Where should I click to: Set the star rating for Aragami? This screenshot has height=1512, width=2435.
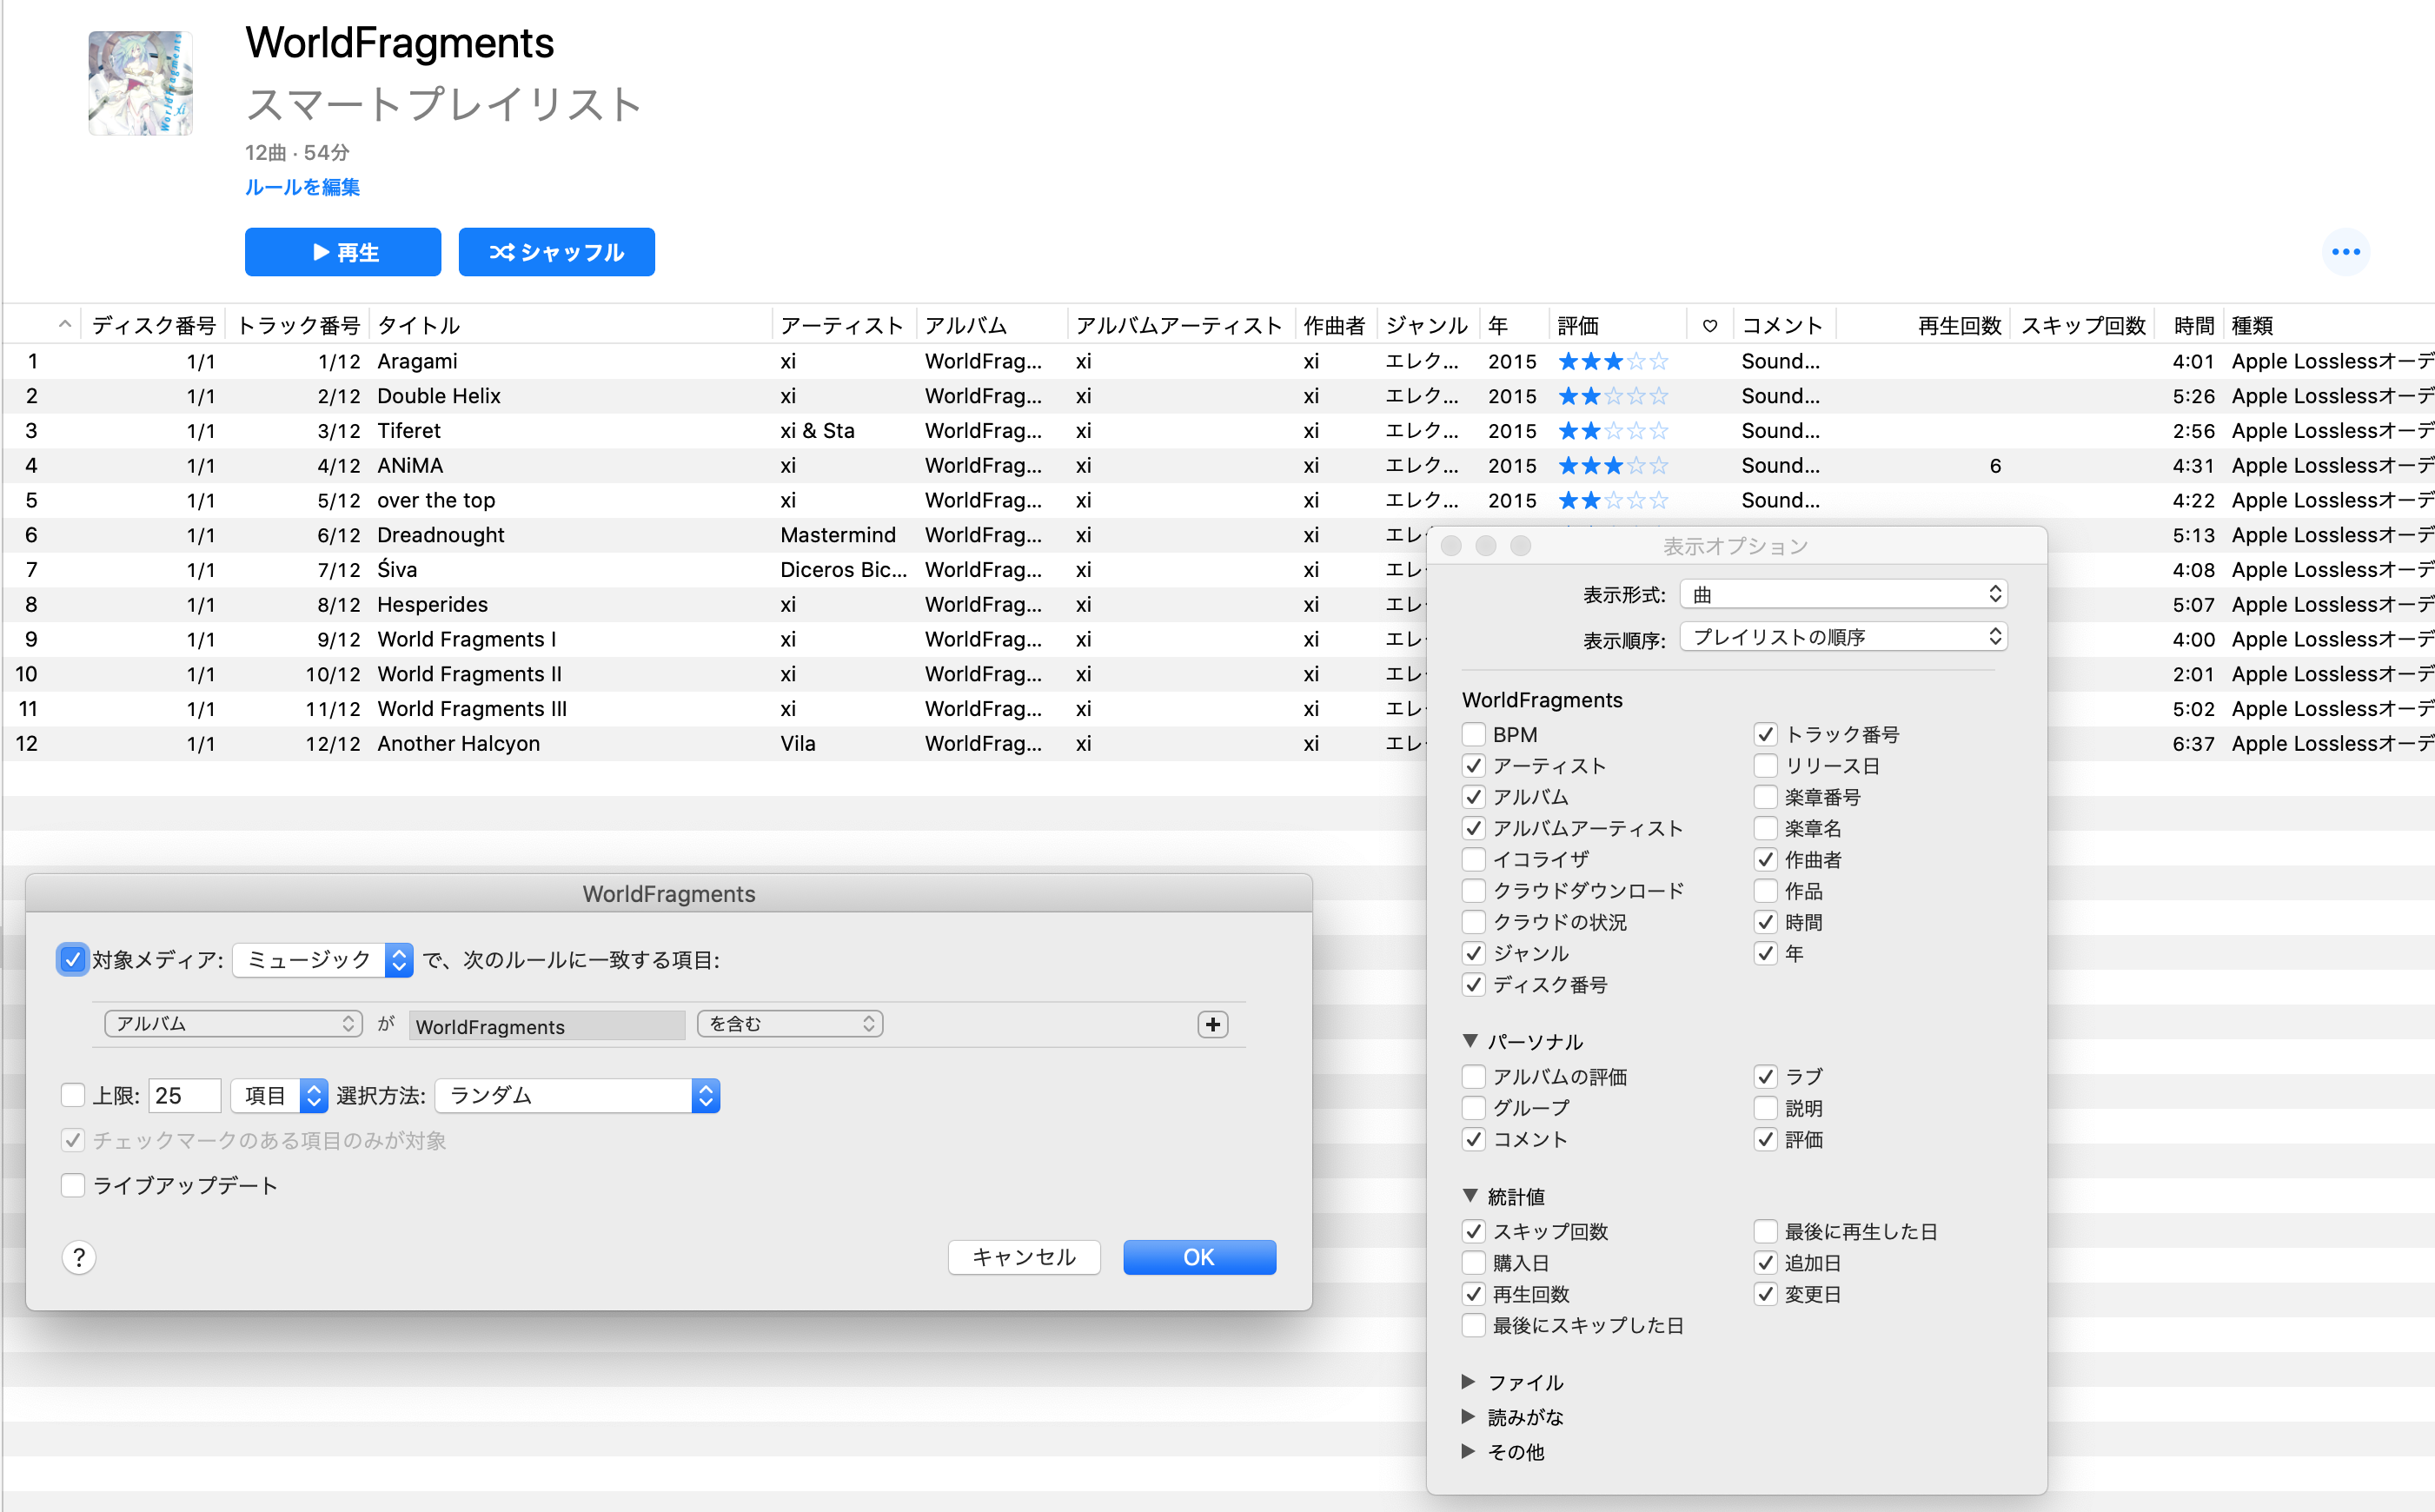1612,361
